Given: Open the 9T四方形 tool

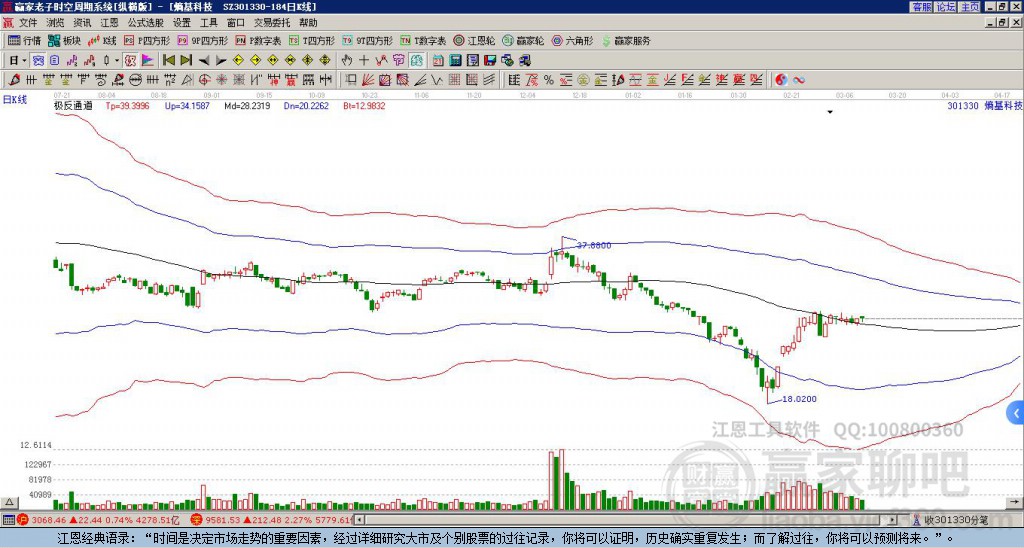Looking at the screenshot, I should click(x=368, y=40).
